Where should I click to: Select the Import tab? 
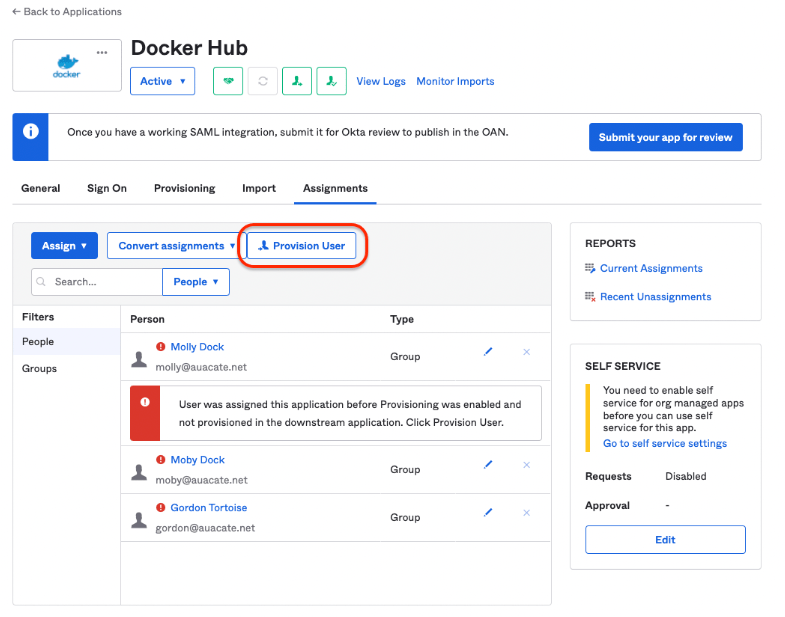click(x=259, y=188)
